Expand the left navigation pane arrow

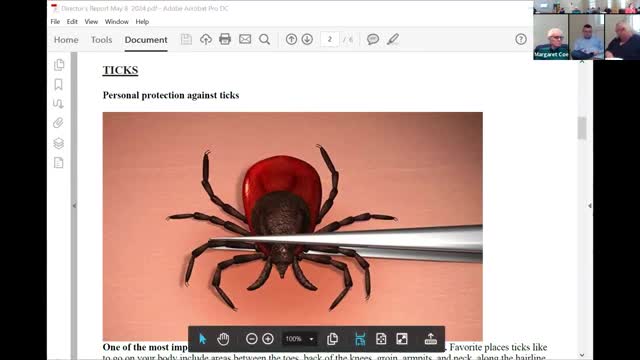pos(74,206)
